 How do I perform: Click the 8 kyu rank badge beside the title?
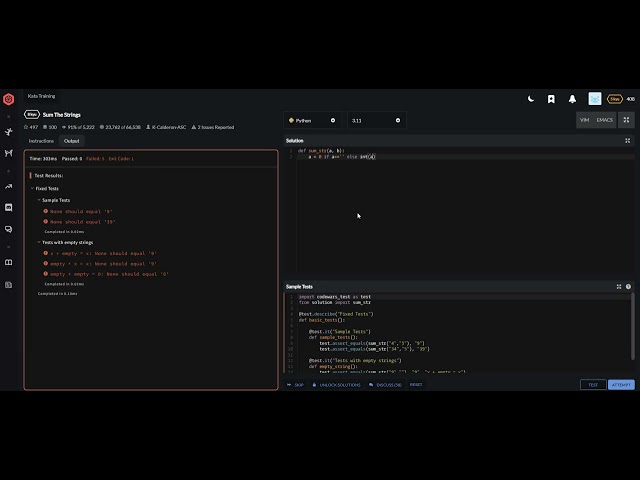coord(32,115)
